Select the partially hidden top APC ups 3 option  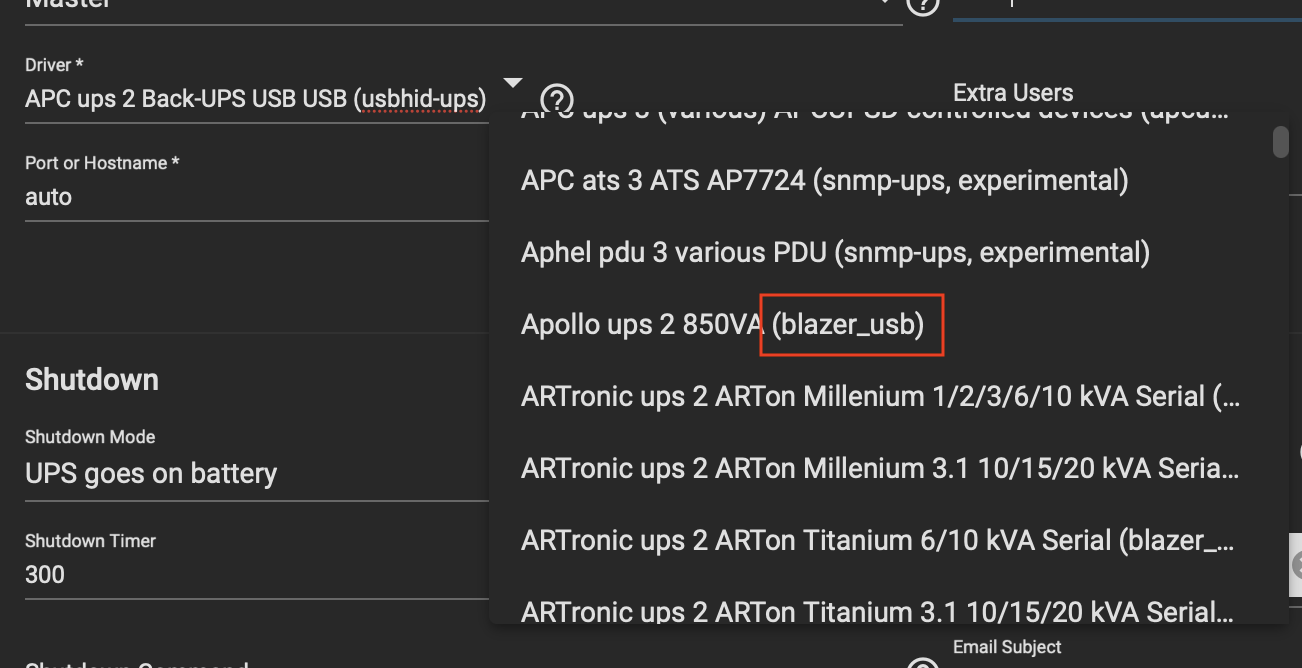876,115
